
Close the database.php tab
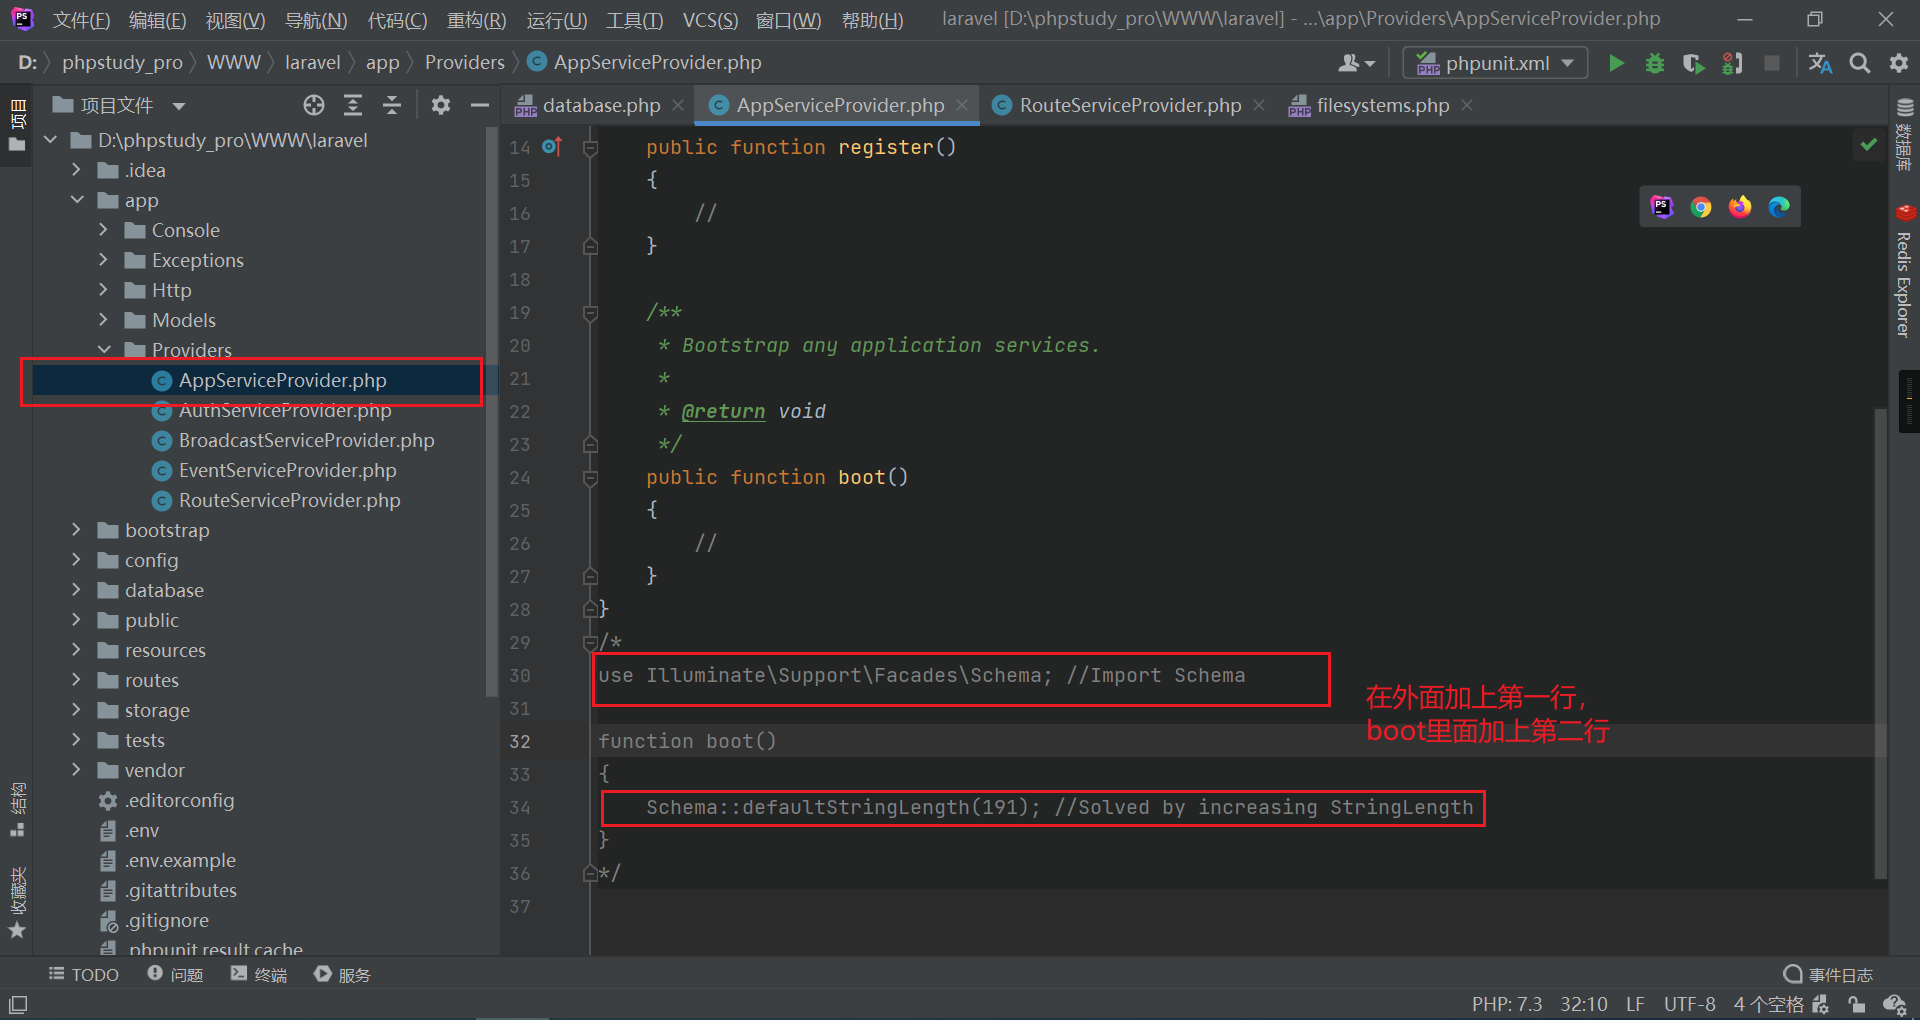pyautogui.click(x=678, y=105)
